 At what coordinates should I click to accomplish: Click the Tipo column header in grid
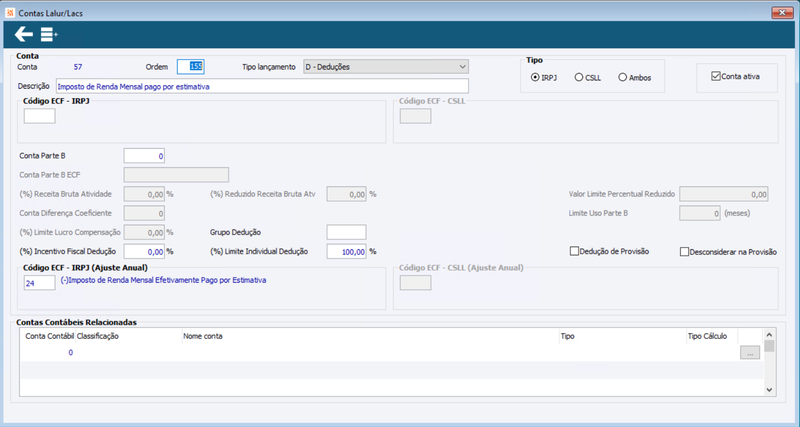pyautogui.click(x=567, y=336)
